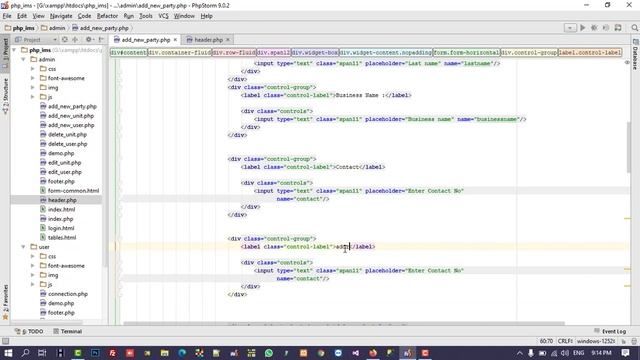Click div#content breadcrumb
The height and width of the screenshot is (360, 640).
point(129,53)
